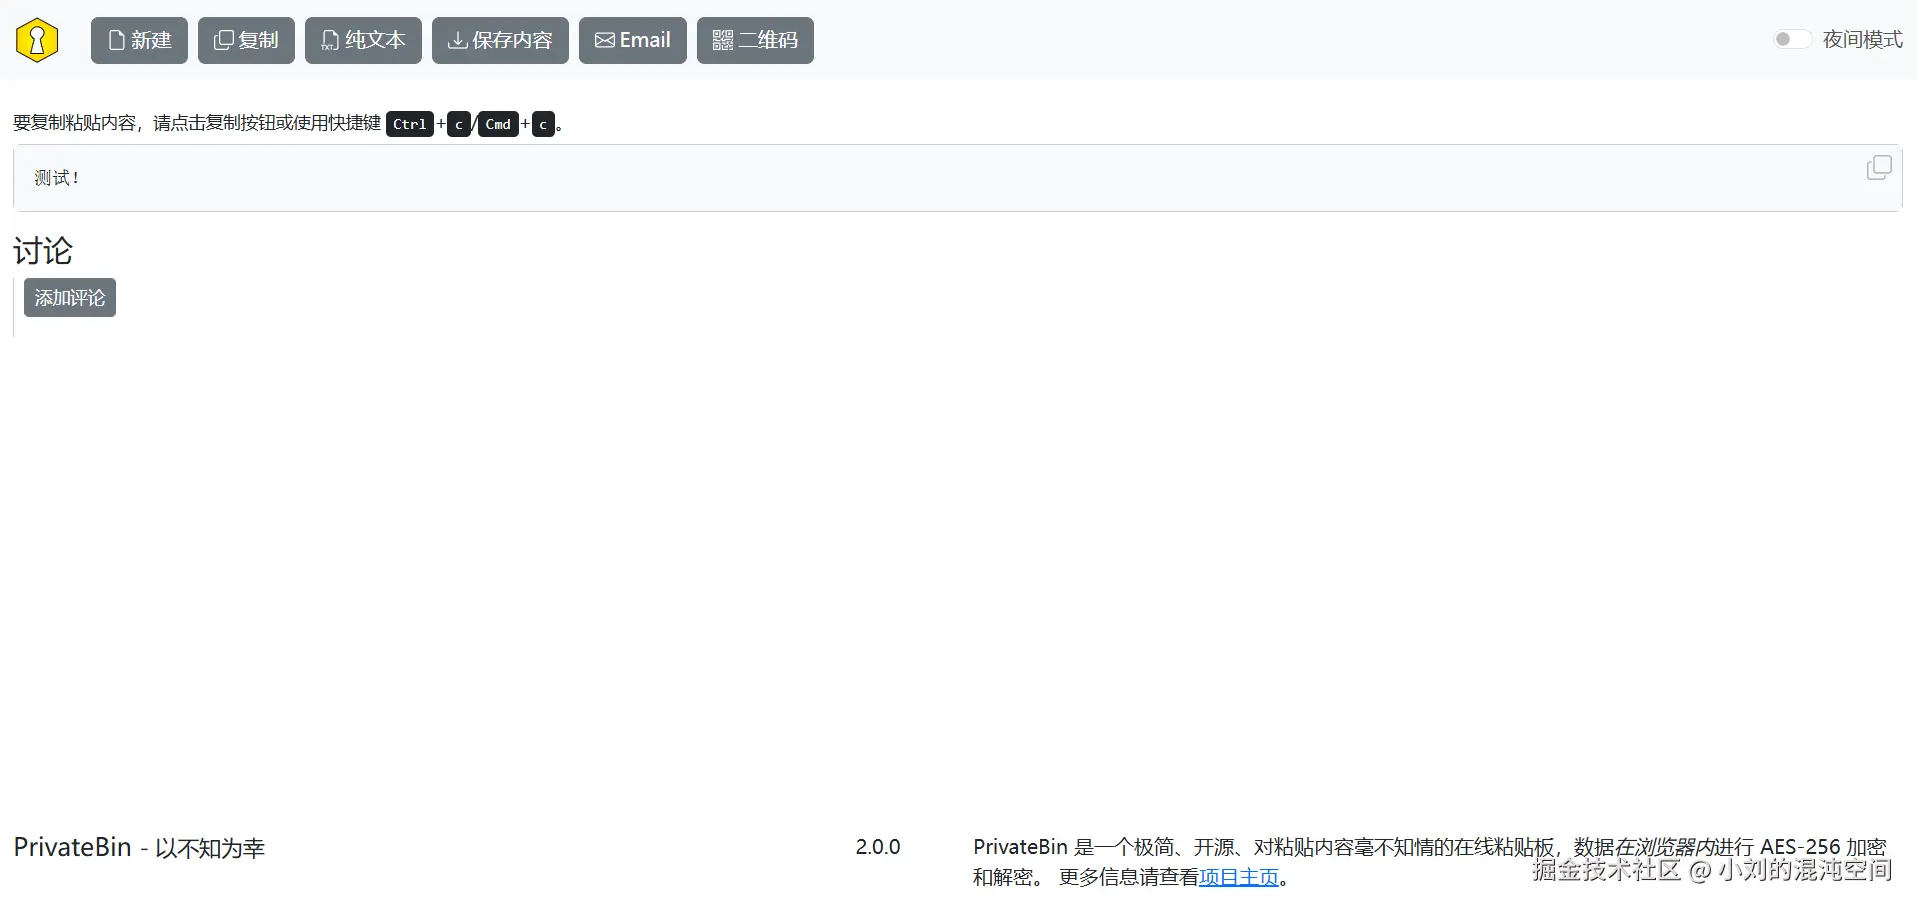Image resolution: width=1917 pixels, height=908 pixels.
Task: Click the Email share button
Action: pos(631,40)
